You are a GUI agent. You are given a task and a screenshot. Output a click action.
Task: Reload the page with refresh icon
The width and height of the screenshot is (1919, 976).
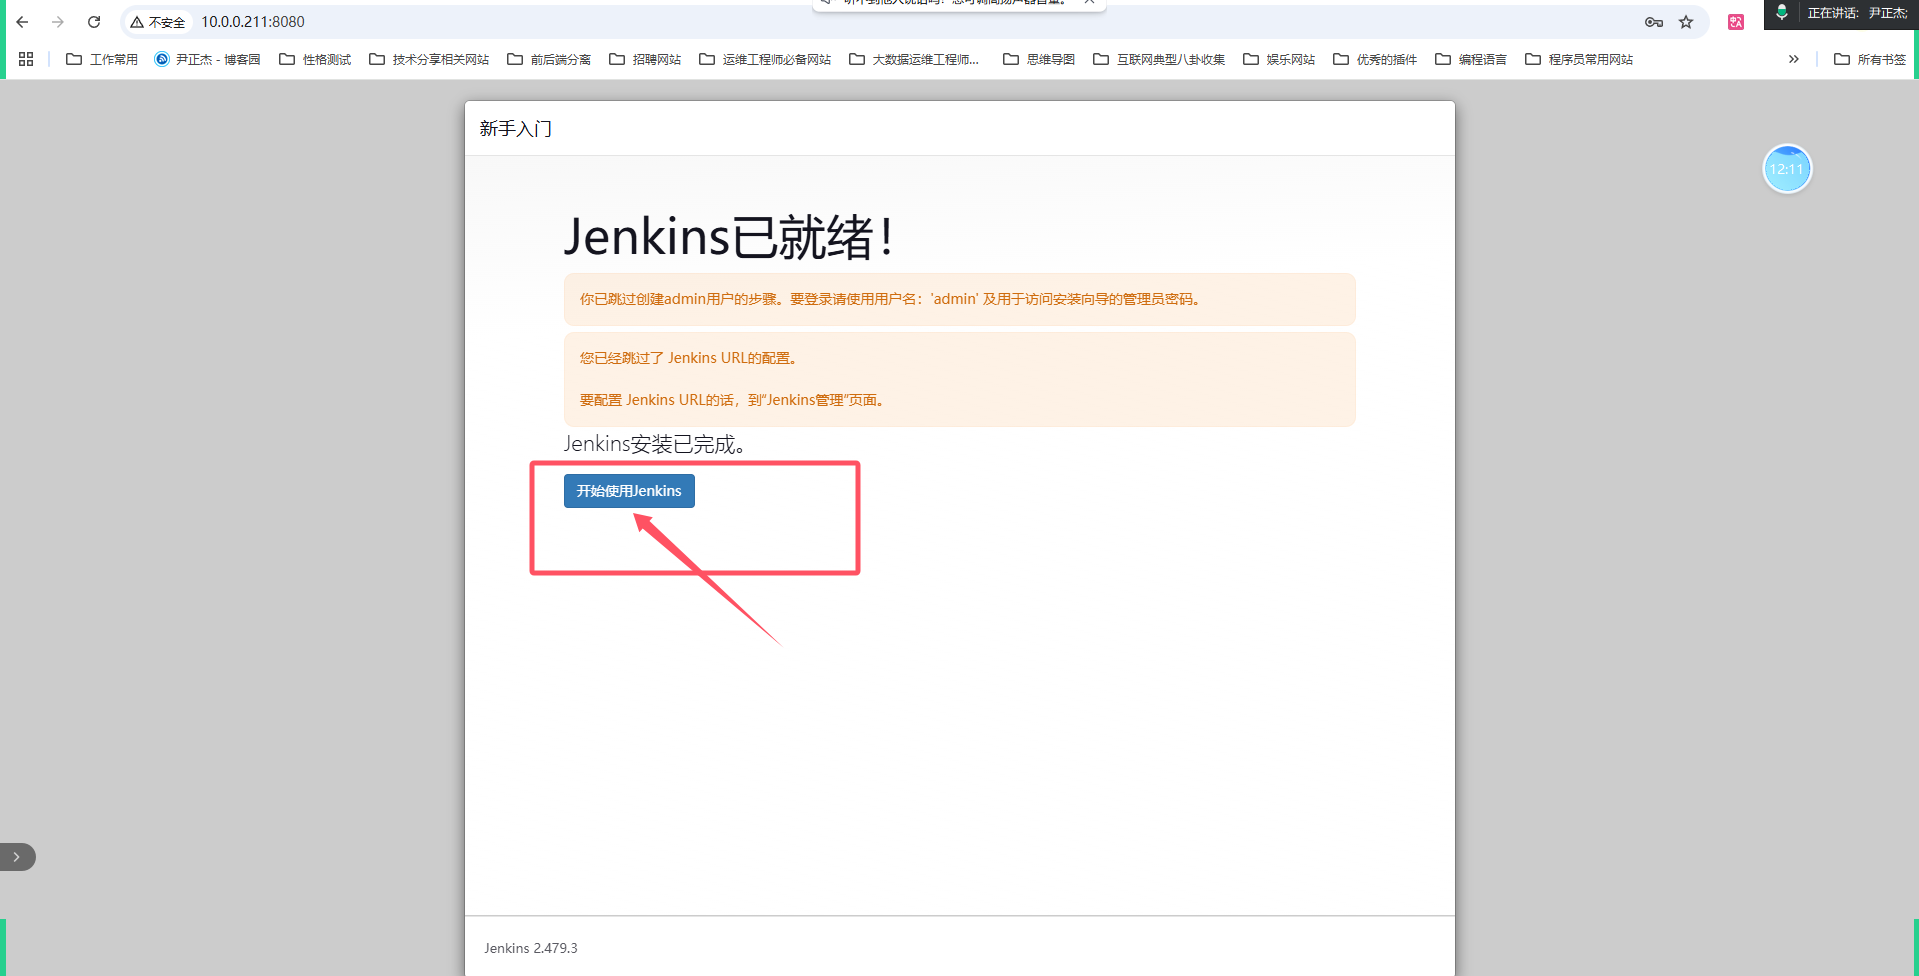94,22
